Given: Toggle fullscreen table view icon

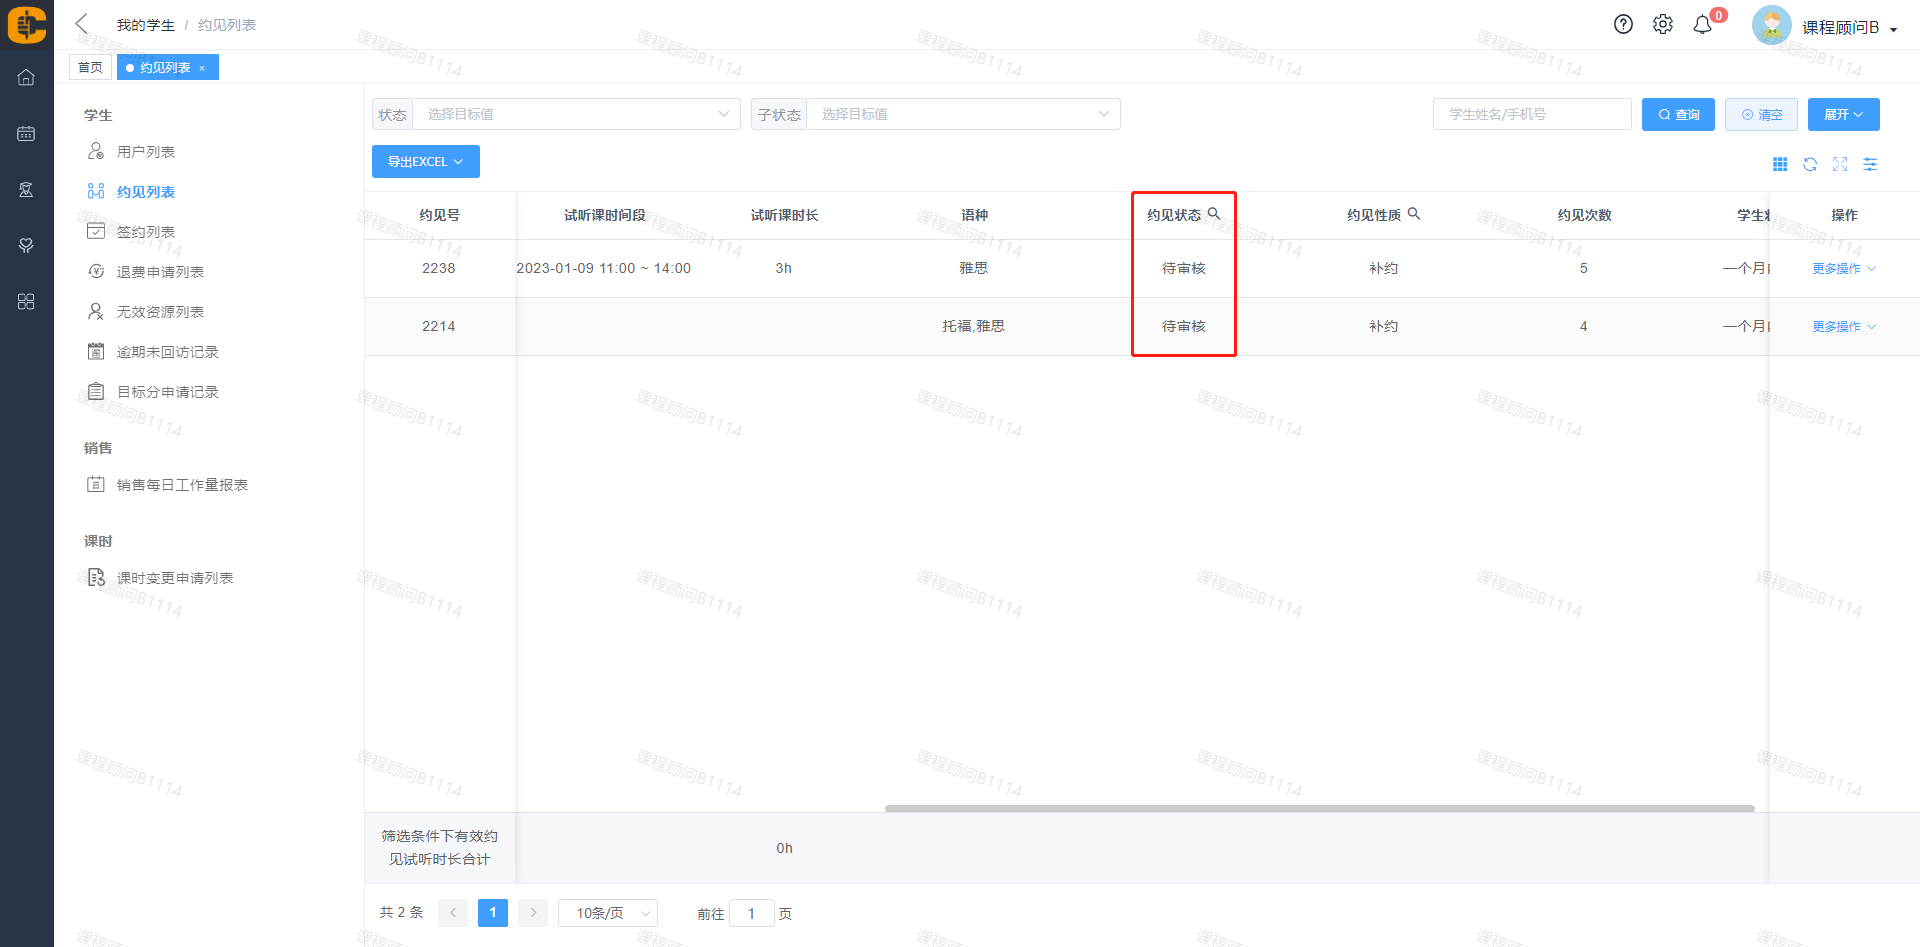Looking at the screenshot, I should [x=1840, y=164].
